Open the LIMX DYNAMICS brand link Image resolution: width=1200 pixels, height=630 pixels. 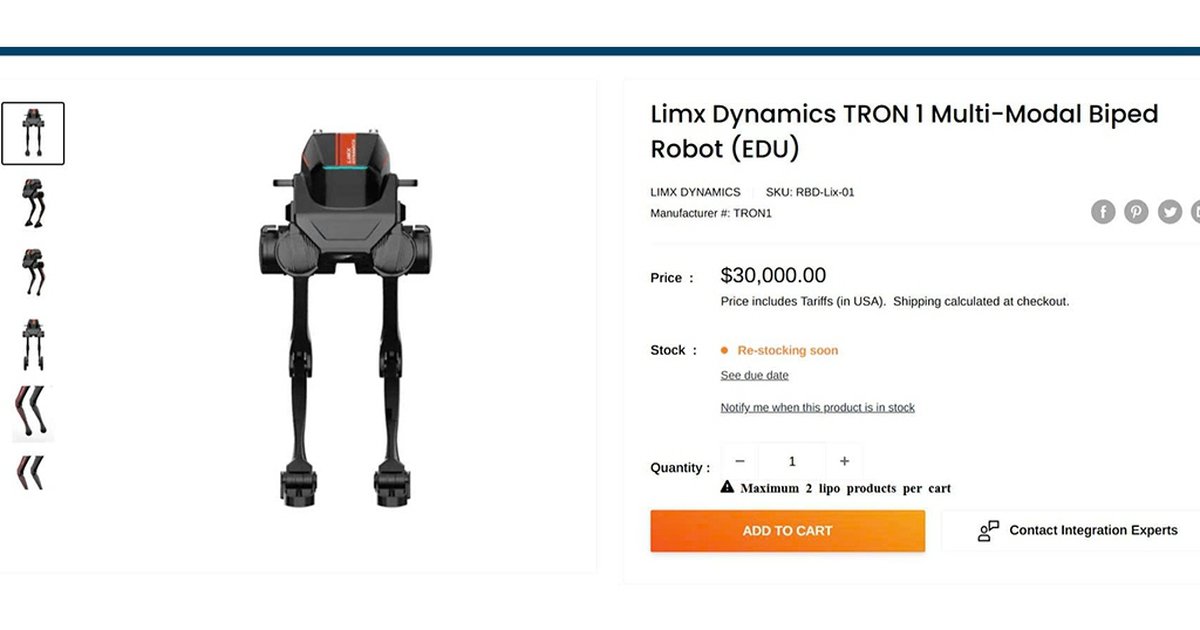pyautogui.click(x=696, y=192)
